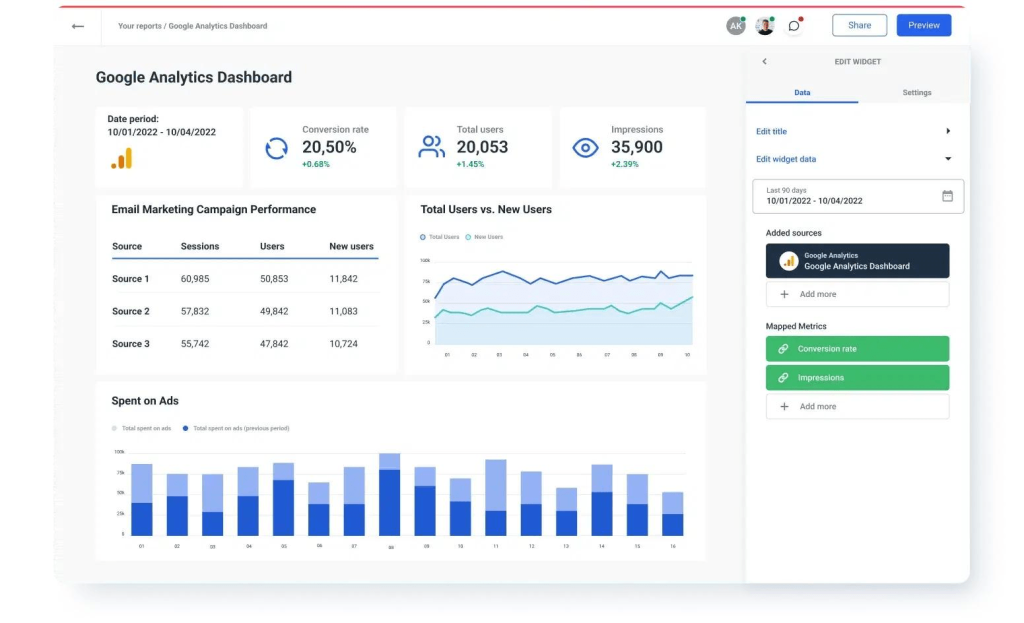Click the 10,724 new users cell

pos(343,343)
